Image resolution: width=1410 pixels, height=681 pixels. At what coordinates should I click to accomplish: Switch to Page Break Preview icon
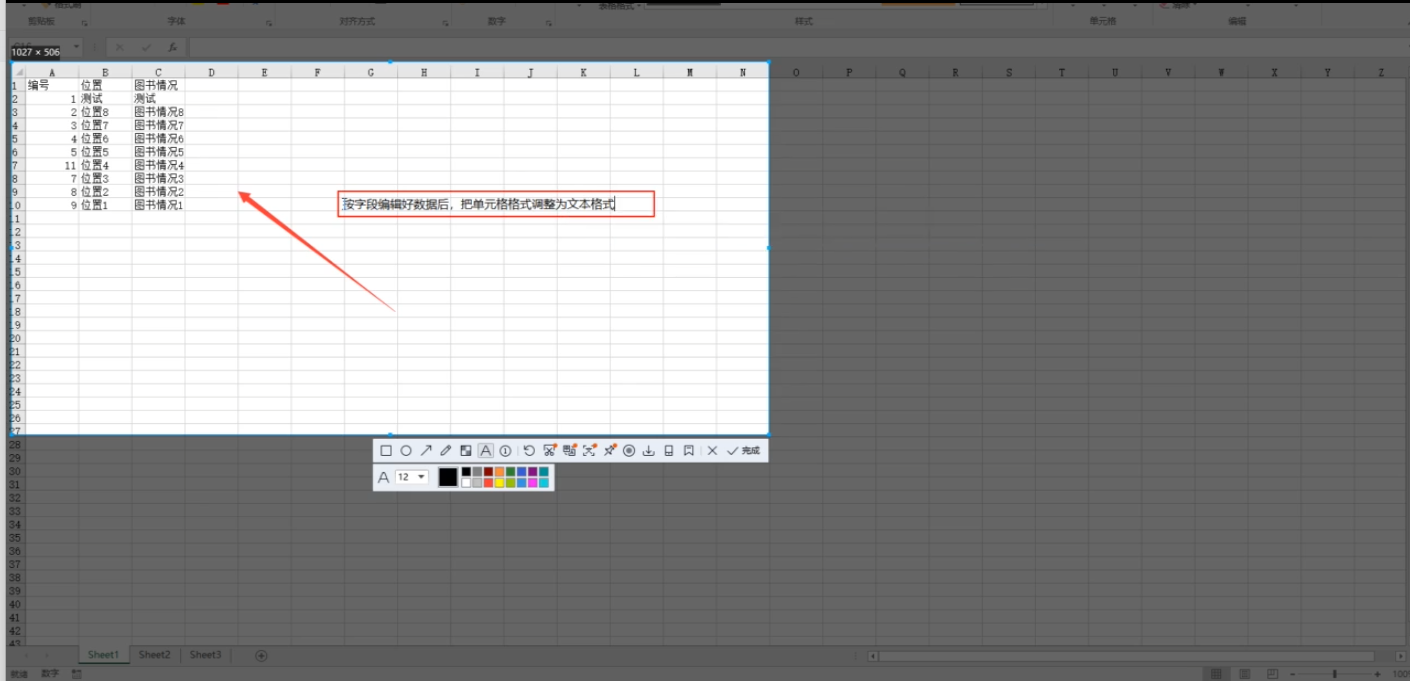click(1273, 674)
